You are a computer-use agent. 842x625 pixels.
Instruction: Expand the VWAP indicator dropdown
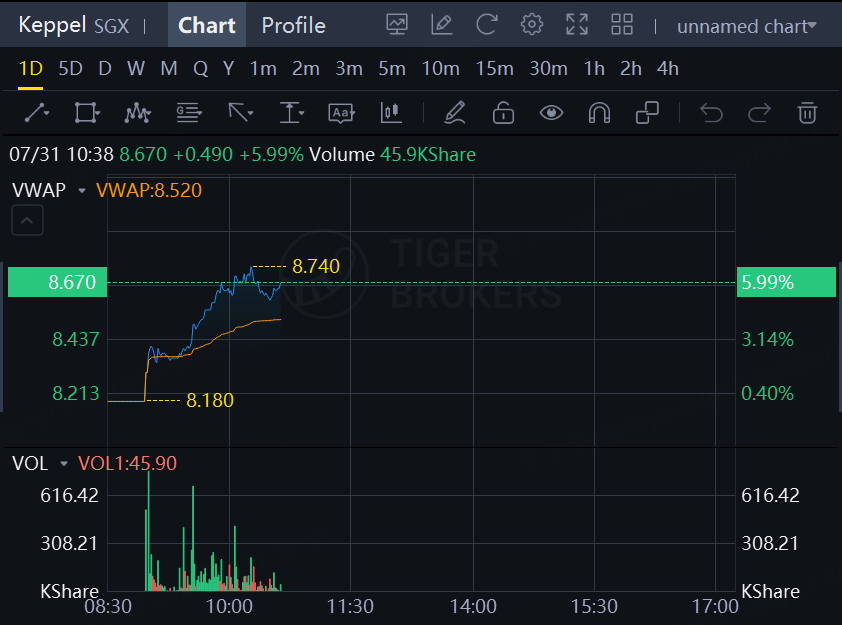81,189
